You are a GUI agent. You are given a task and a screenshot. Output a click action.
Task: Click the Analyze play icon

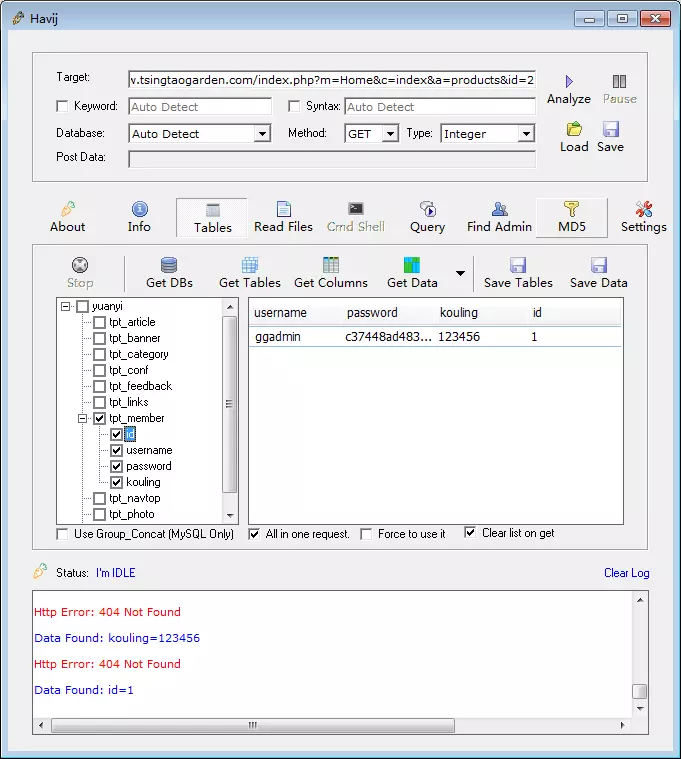pos(569,81)
